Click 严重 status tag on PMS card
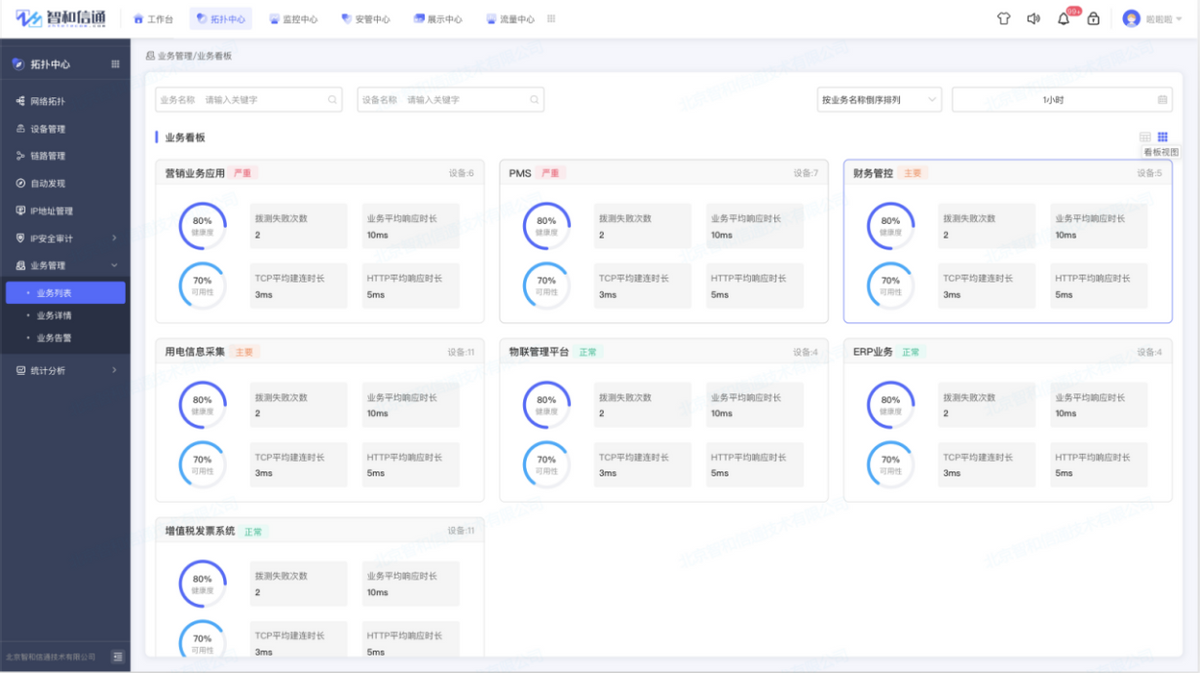The image size is (1200, 673). [551, 173]
